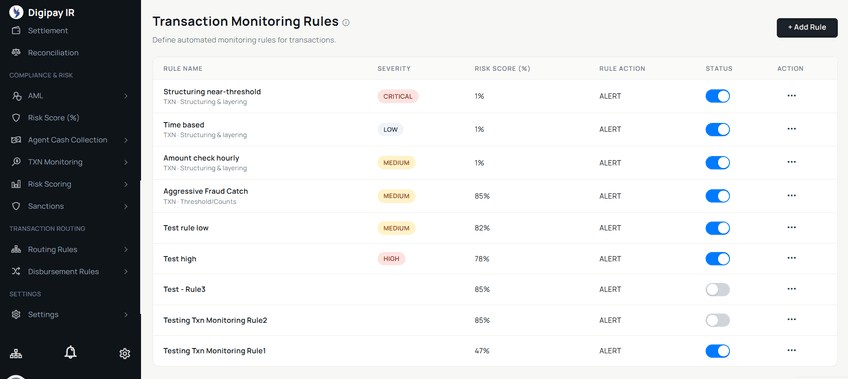Open actions menu for Time based rule
848x379 pixels.
pos(792,129)
